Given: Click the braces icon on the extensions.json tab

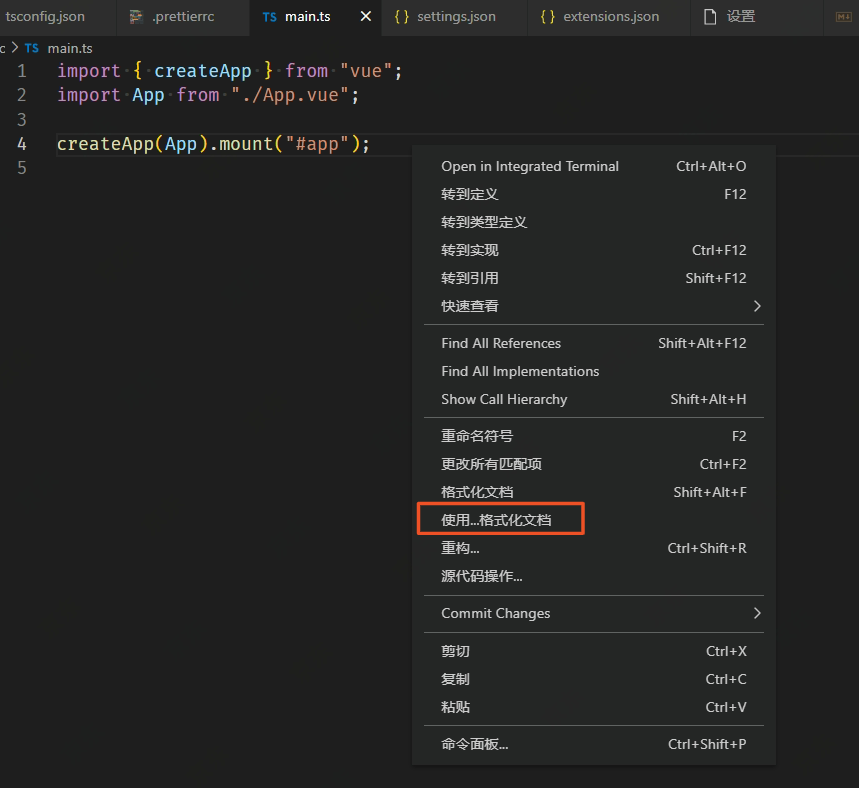Looking at the screenshot, I should point(547,16).
